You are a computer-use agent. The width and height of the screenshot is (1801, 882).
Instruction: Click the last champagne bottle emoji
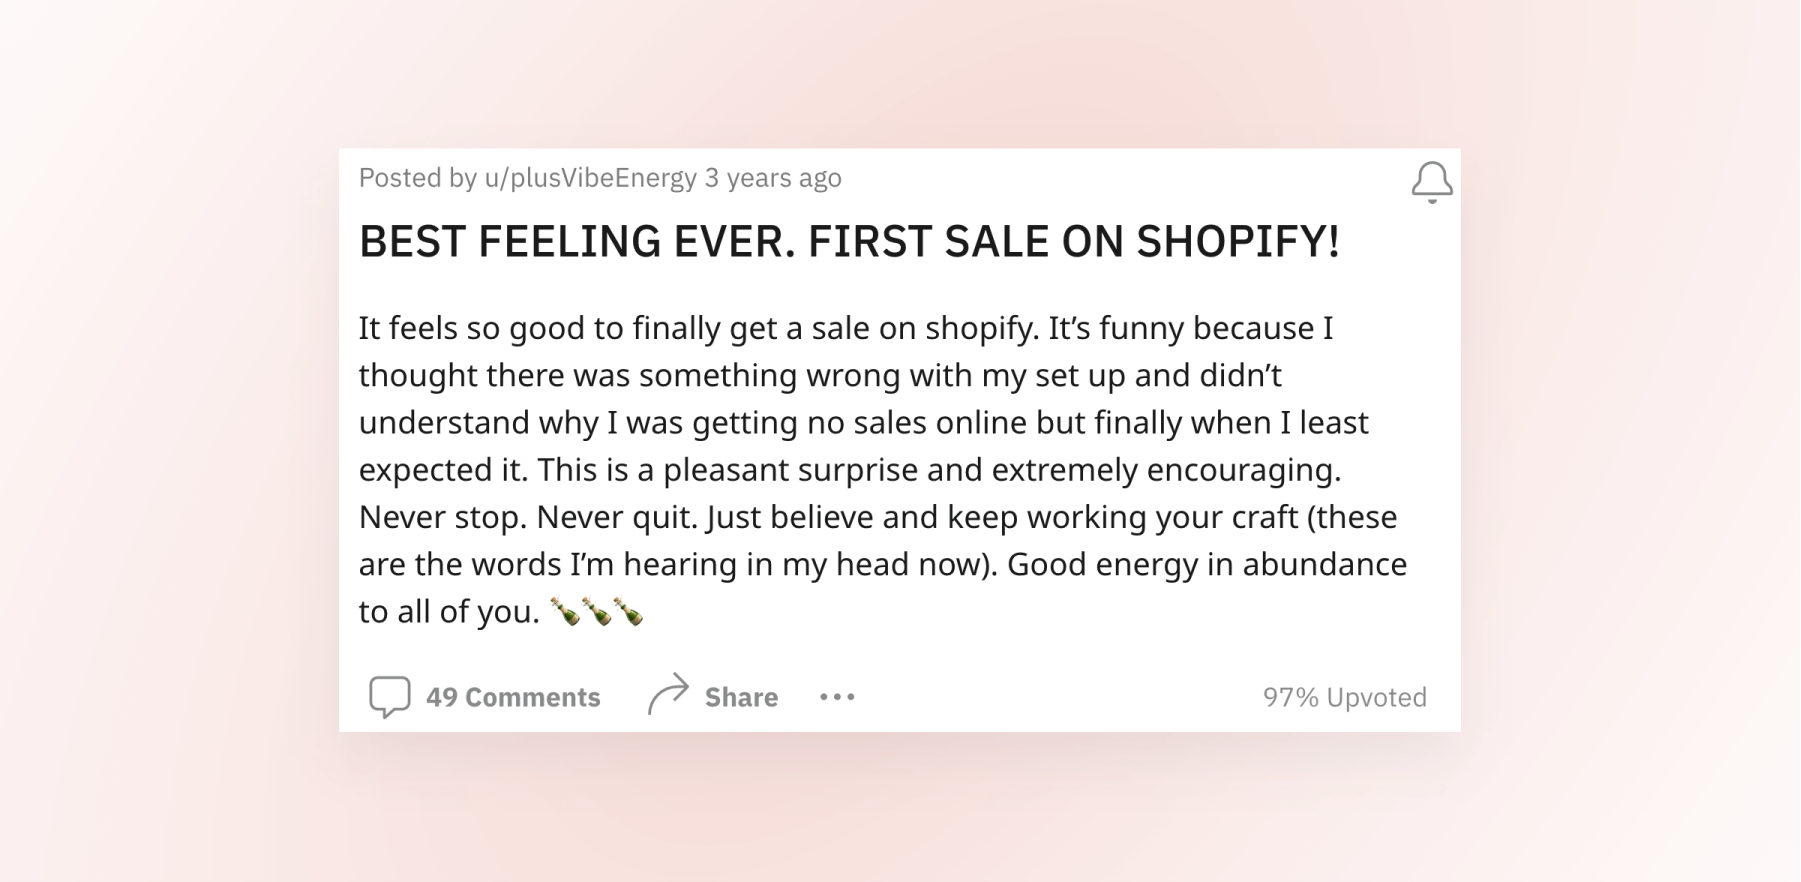tap(628, 611)
